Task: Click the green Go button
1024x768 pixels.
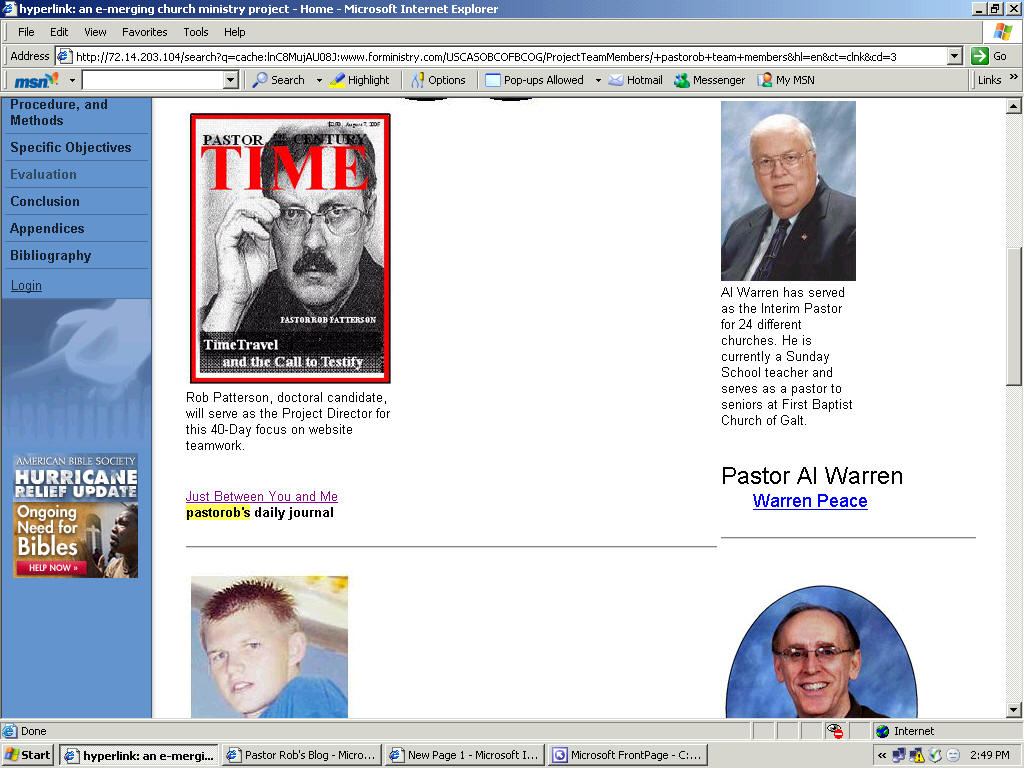Action: (x=990, y=56)
